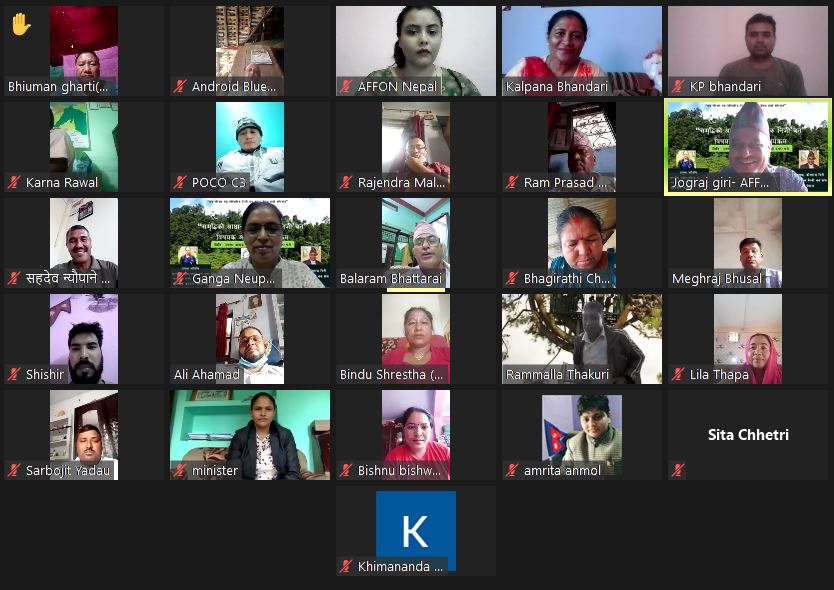Click the Meghraj Bhusal name label

pyautogui.click(x=716, y=279)
